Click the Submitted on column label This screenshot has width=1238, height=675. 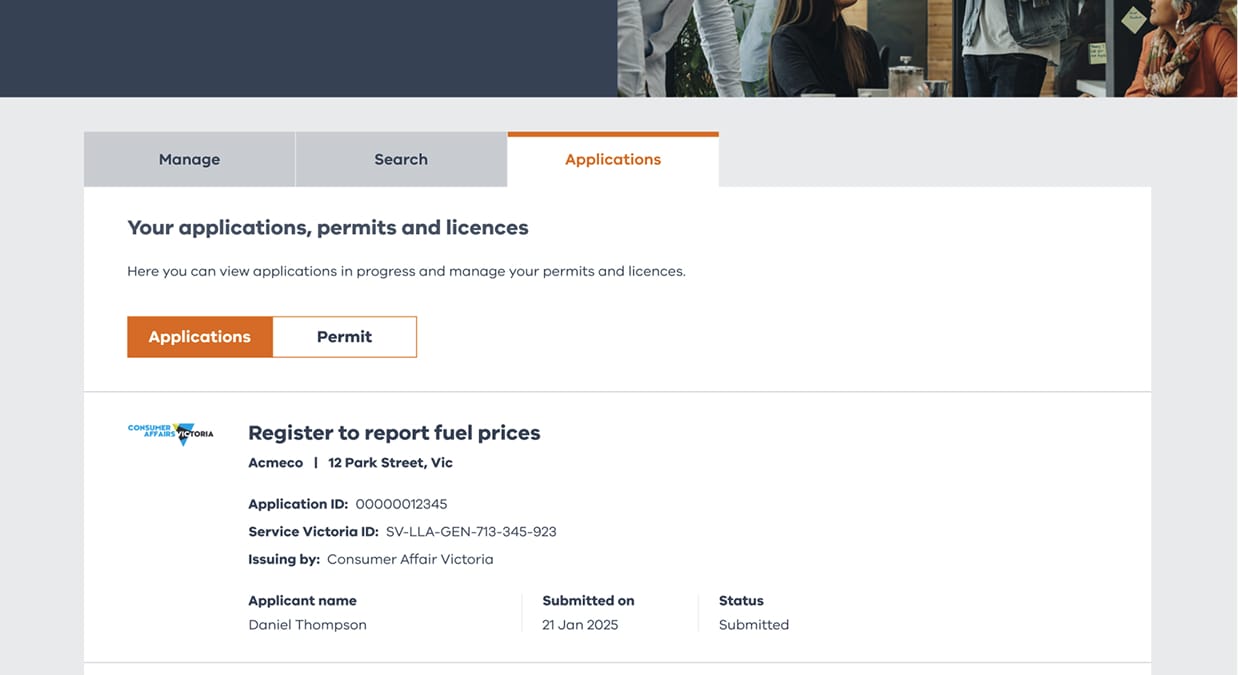point(588,601)
